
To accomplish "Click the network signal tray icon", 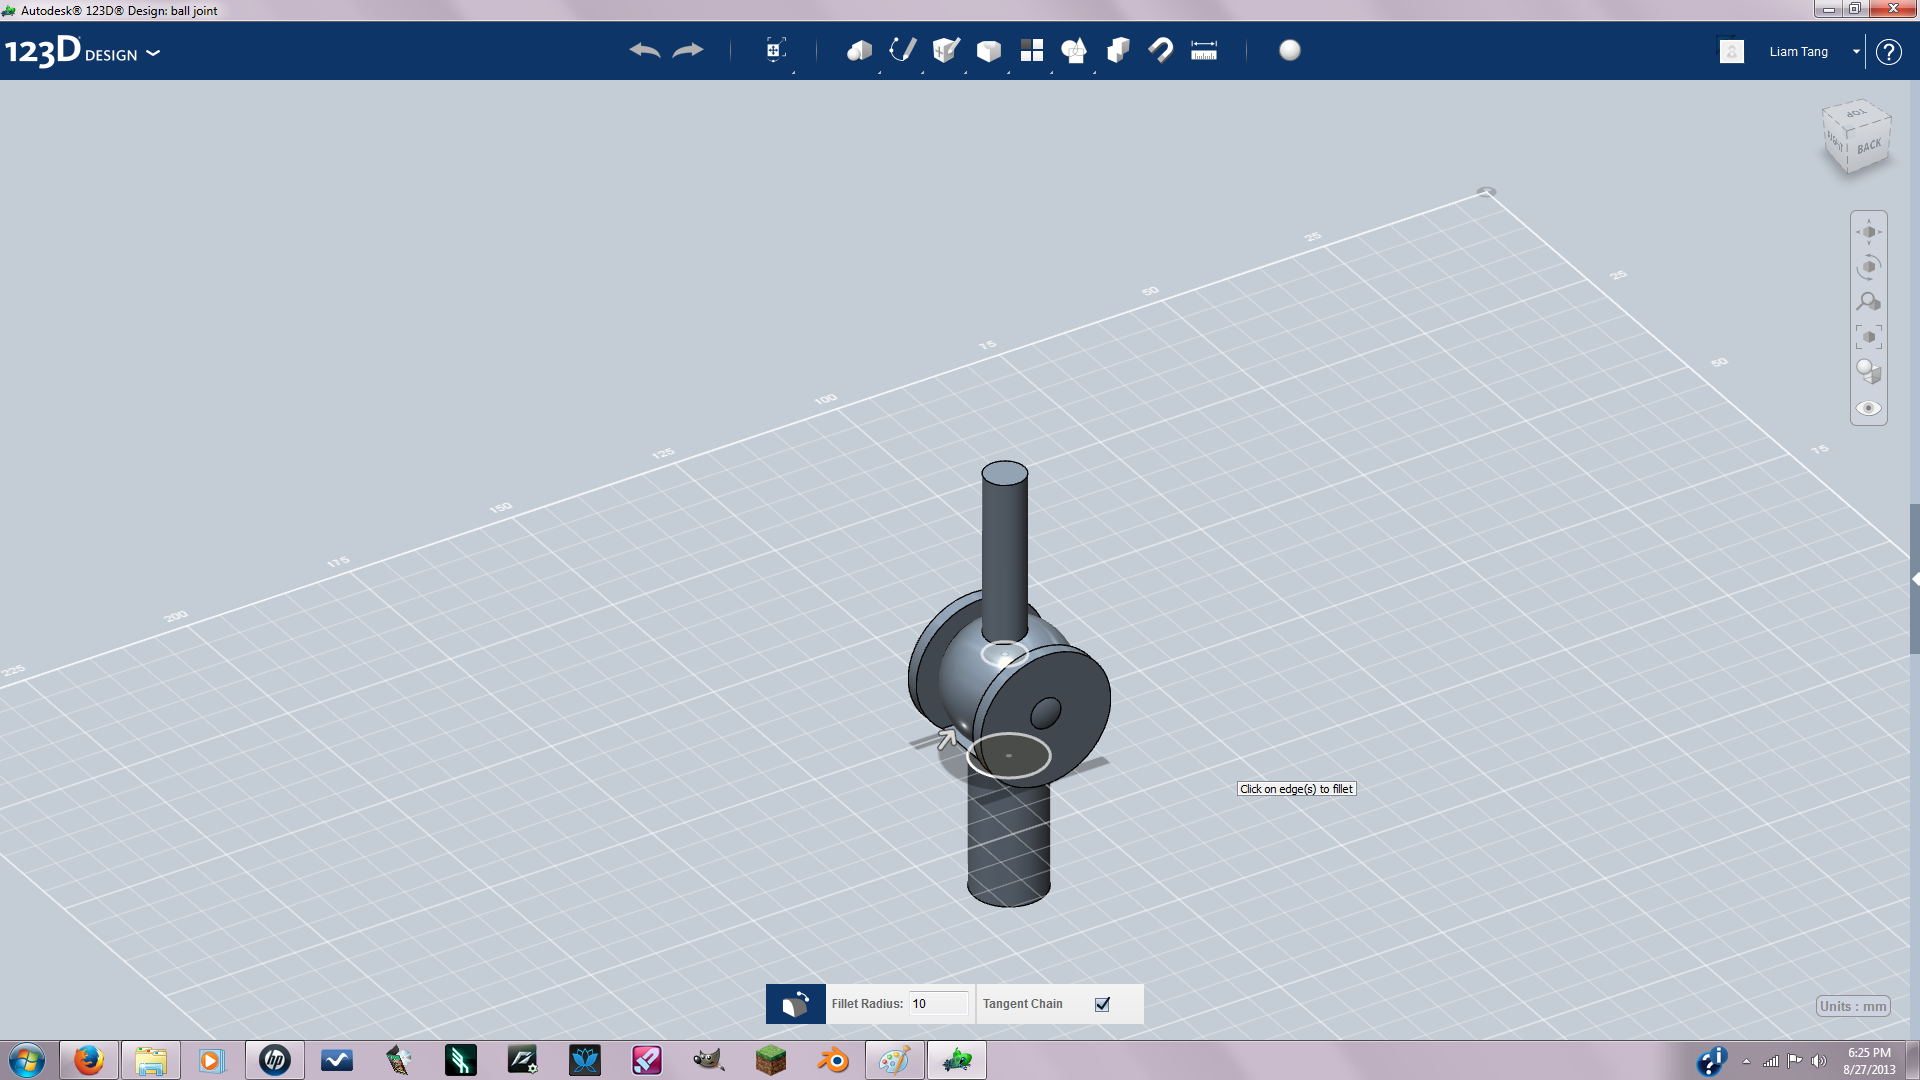I will pos(1771,1061).
